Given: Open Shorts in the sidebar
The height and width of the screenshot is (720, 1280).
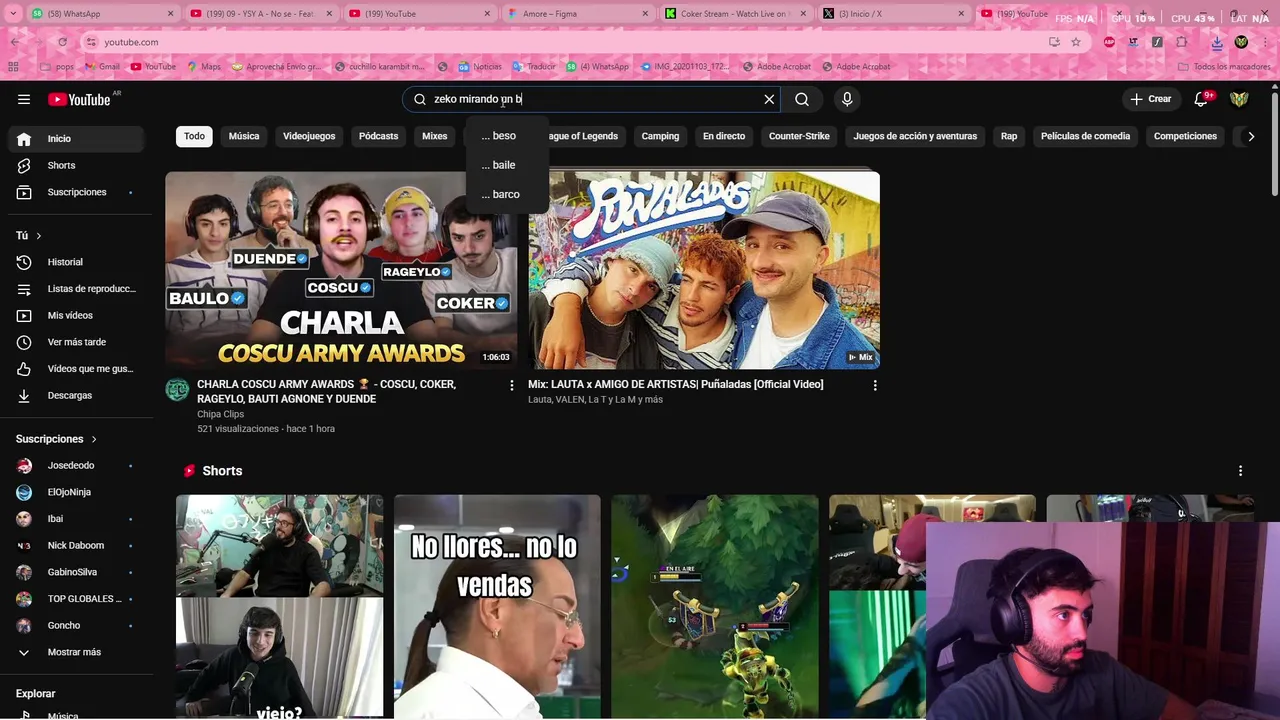Looking at the screenshot, I should click(x=77, y=165).
